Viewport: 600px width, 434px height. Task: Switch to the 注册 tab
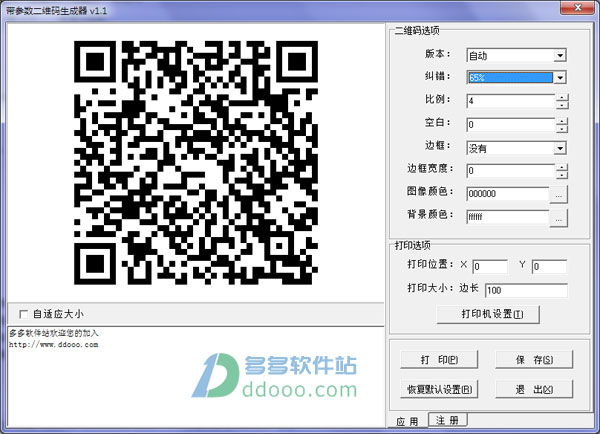(447, 420)
